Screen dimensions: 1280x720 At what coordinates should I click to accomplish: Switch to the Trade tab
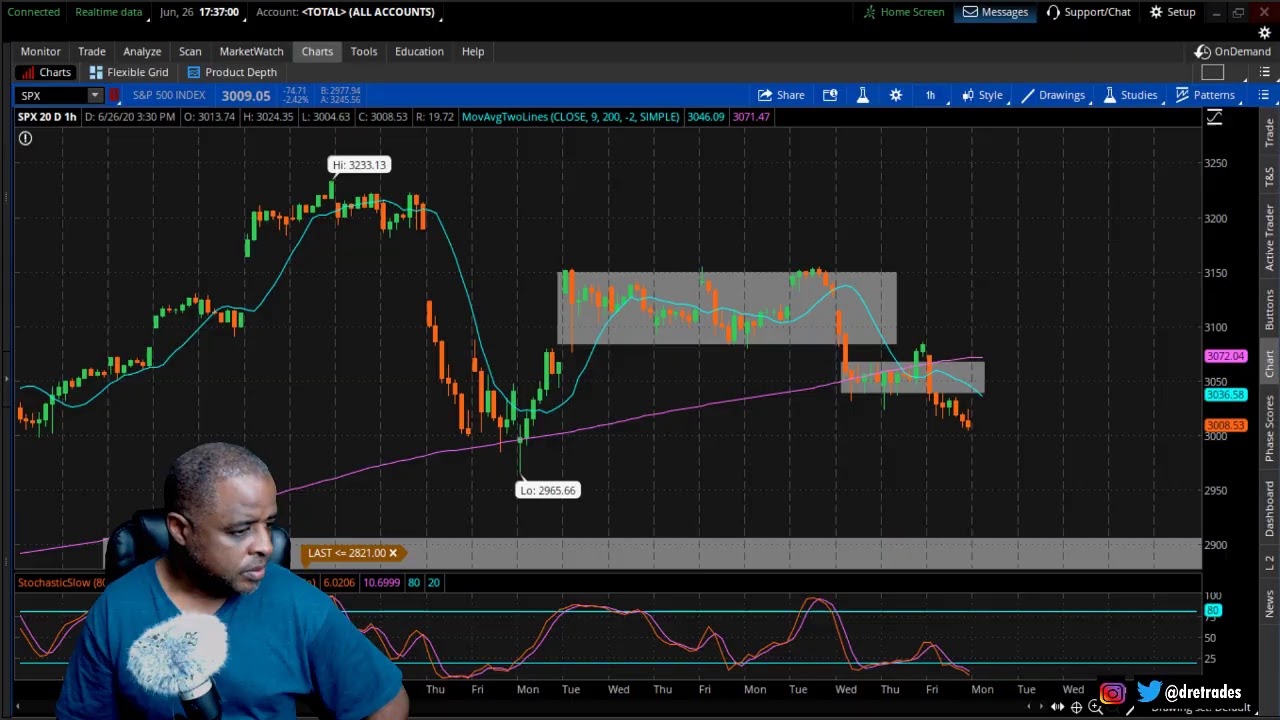point(92,51)
